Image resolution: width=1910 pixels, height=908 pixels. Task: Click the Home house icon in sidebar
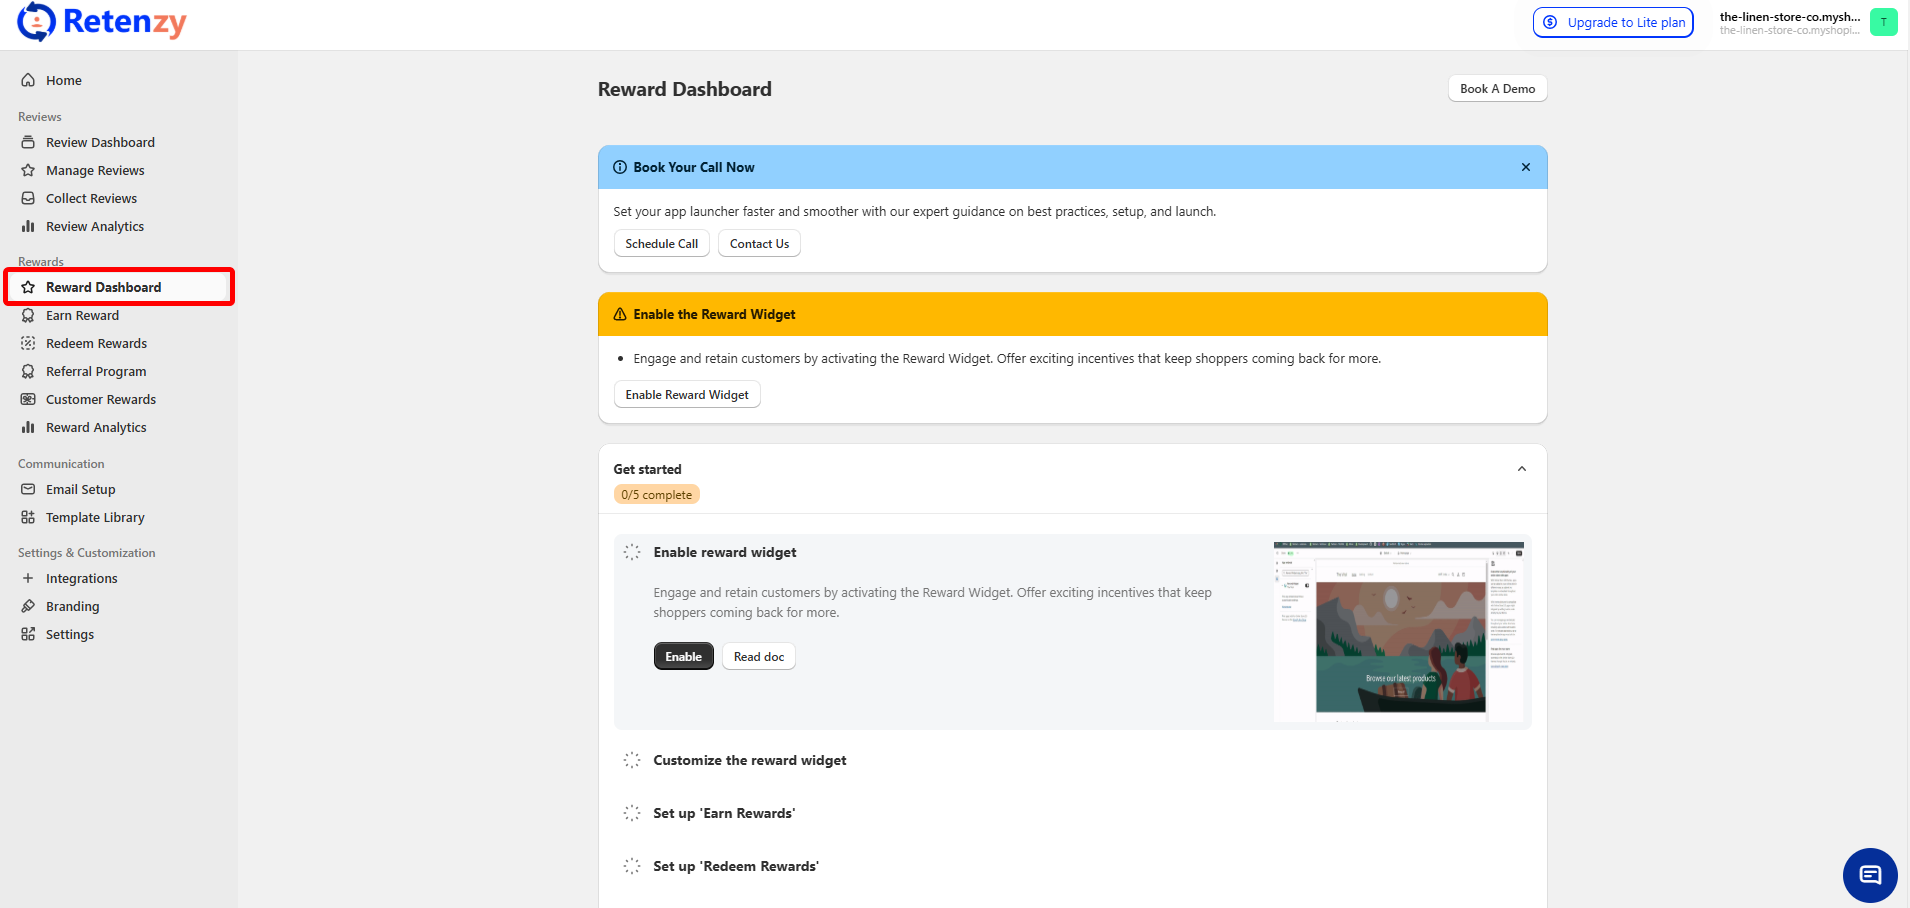click(x=28, y=80)
